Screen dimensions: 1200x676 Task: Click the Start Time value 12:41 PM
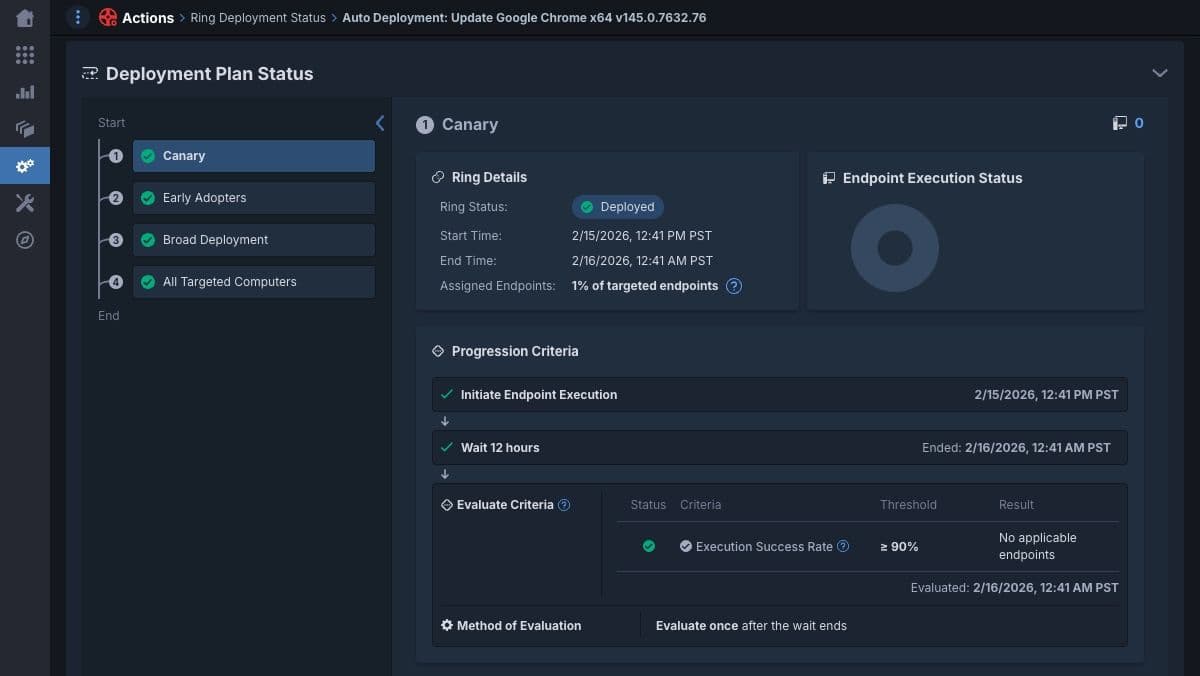pos(642,236)
